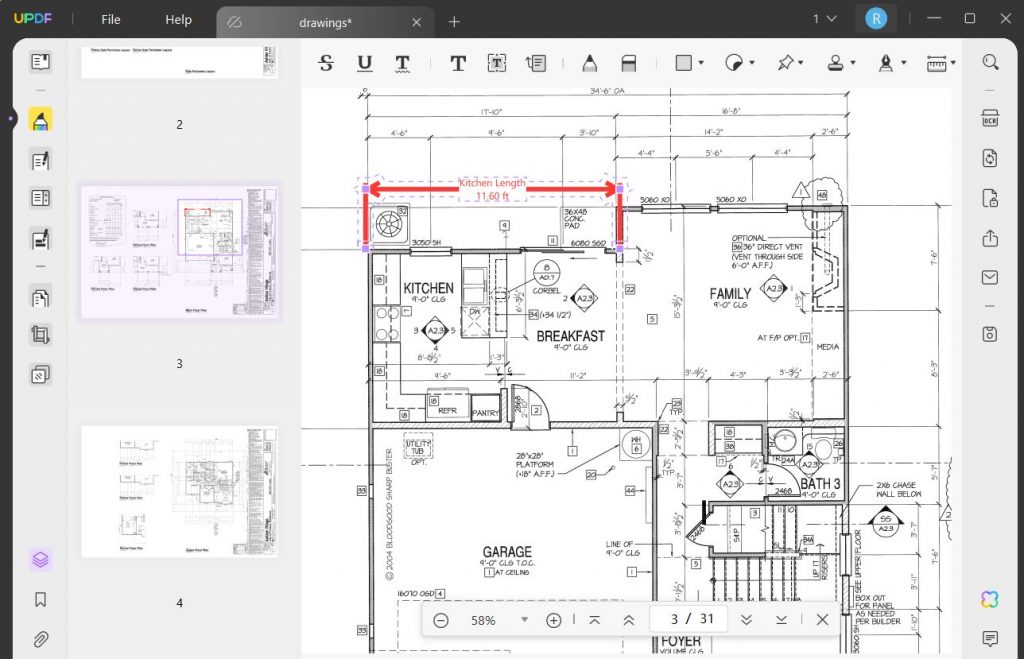
Task: Open the Crop Pages tool
Action: pos(39,334)
